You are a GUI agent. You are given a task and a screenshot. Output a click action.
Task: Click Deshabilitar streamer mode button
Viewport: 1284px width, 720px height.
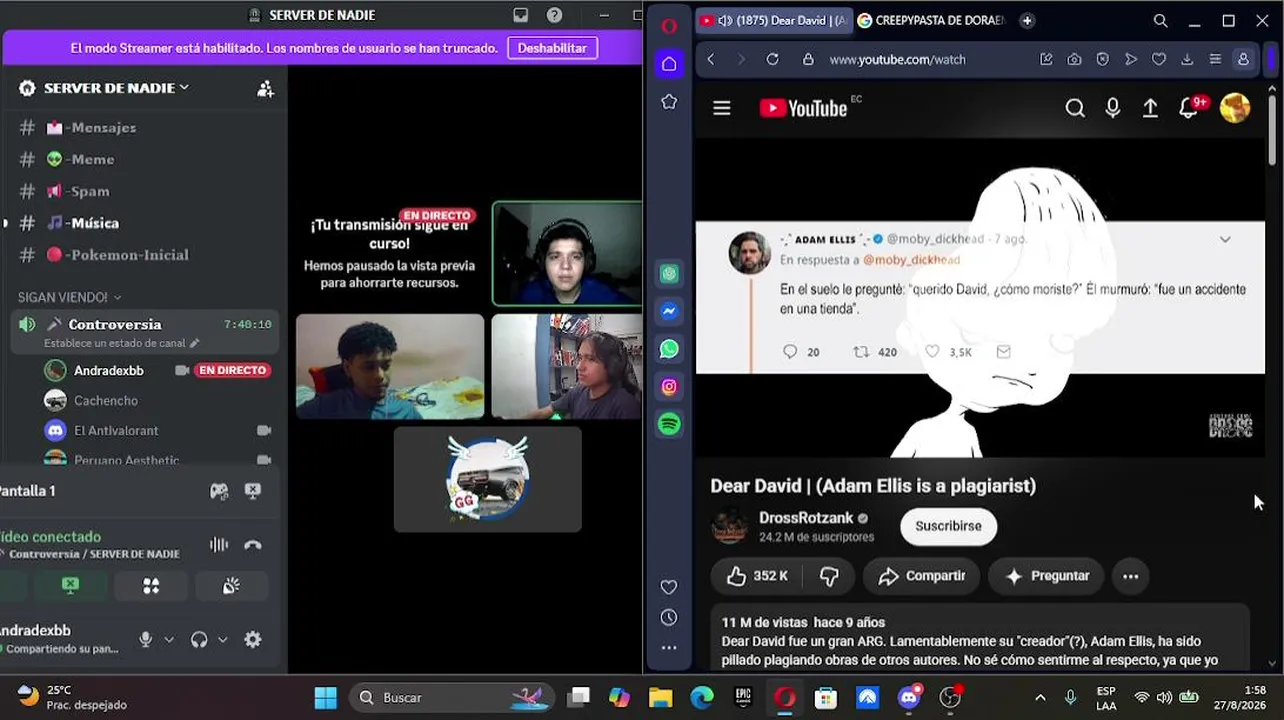(552, 48)
